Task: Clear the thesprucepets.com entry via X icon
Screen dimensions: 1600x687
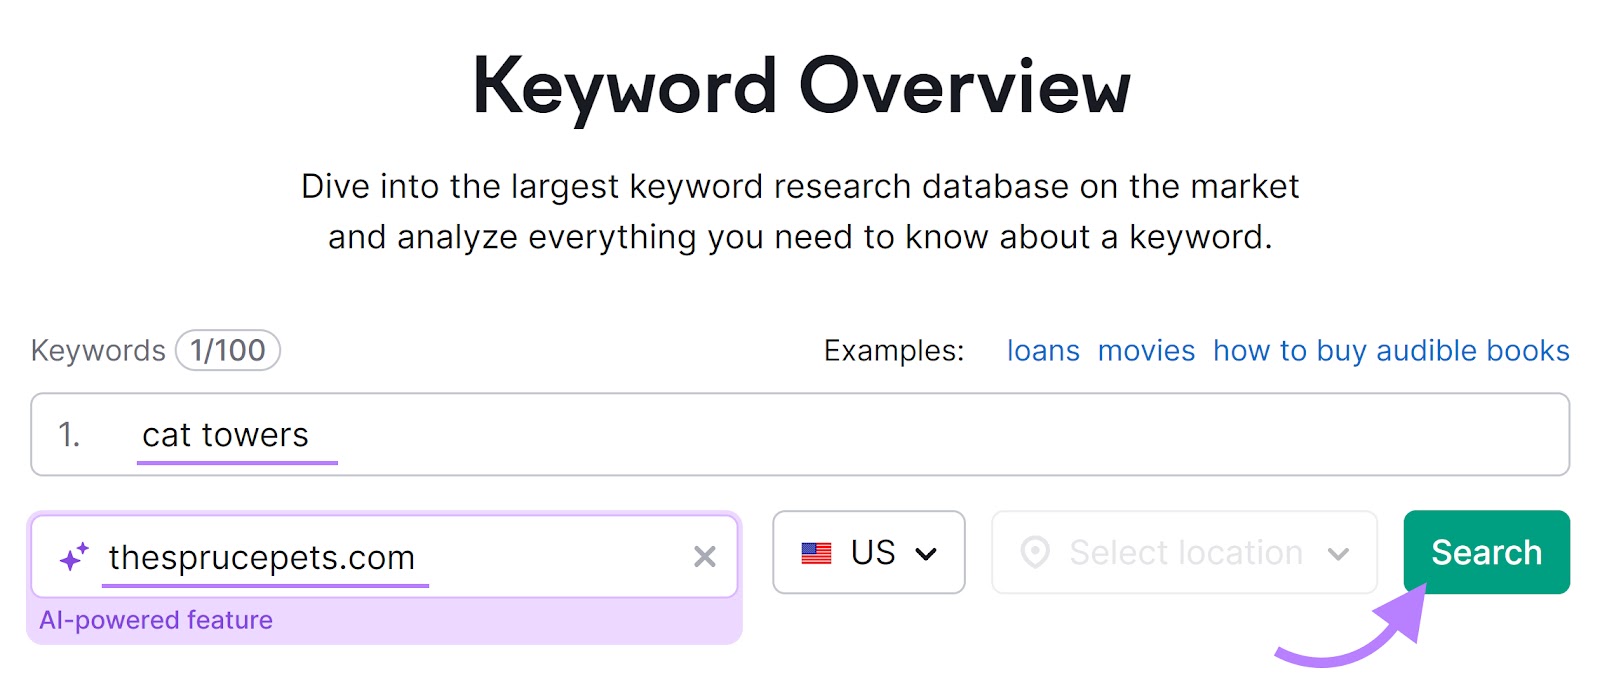Action: click(705, 556)
